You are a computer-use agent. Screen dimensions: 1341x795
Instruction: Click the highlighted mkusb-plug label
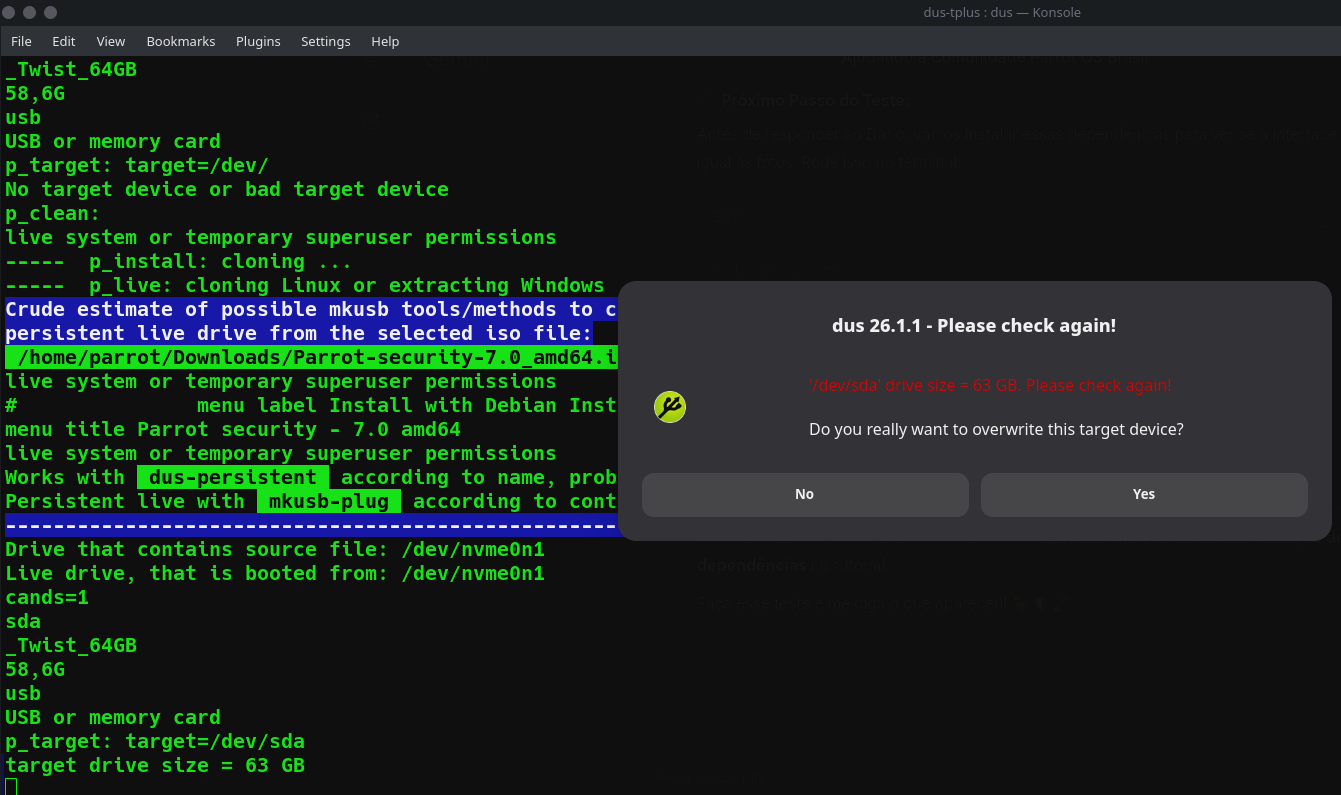pos(329,501)
